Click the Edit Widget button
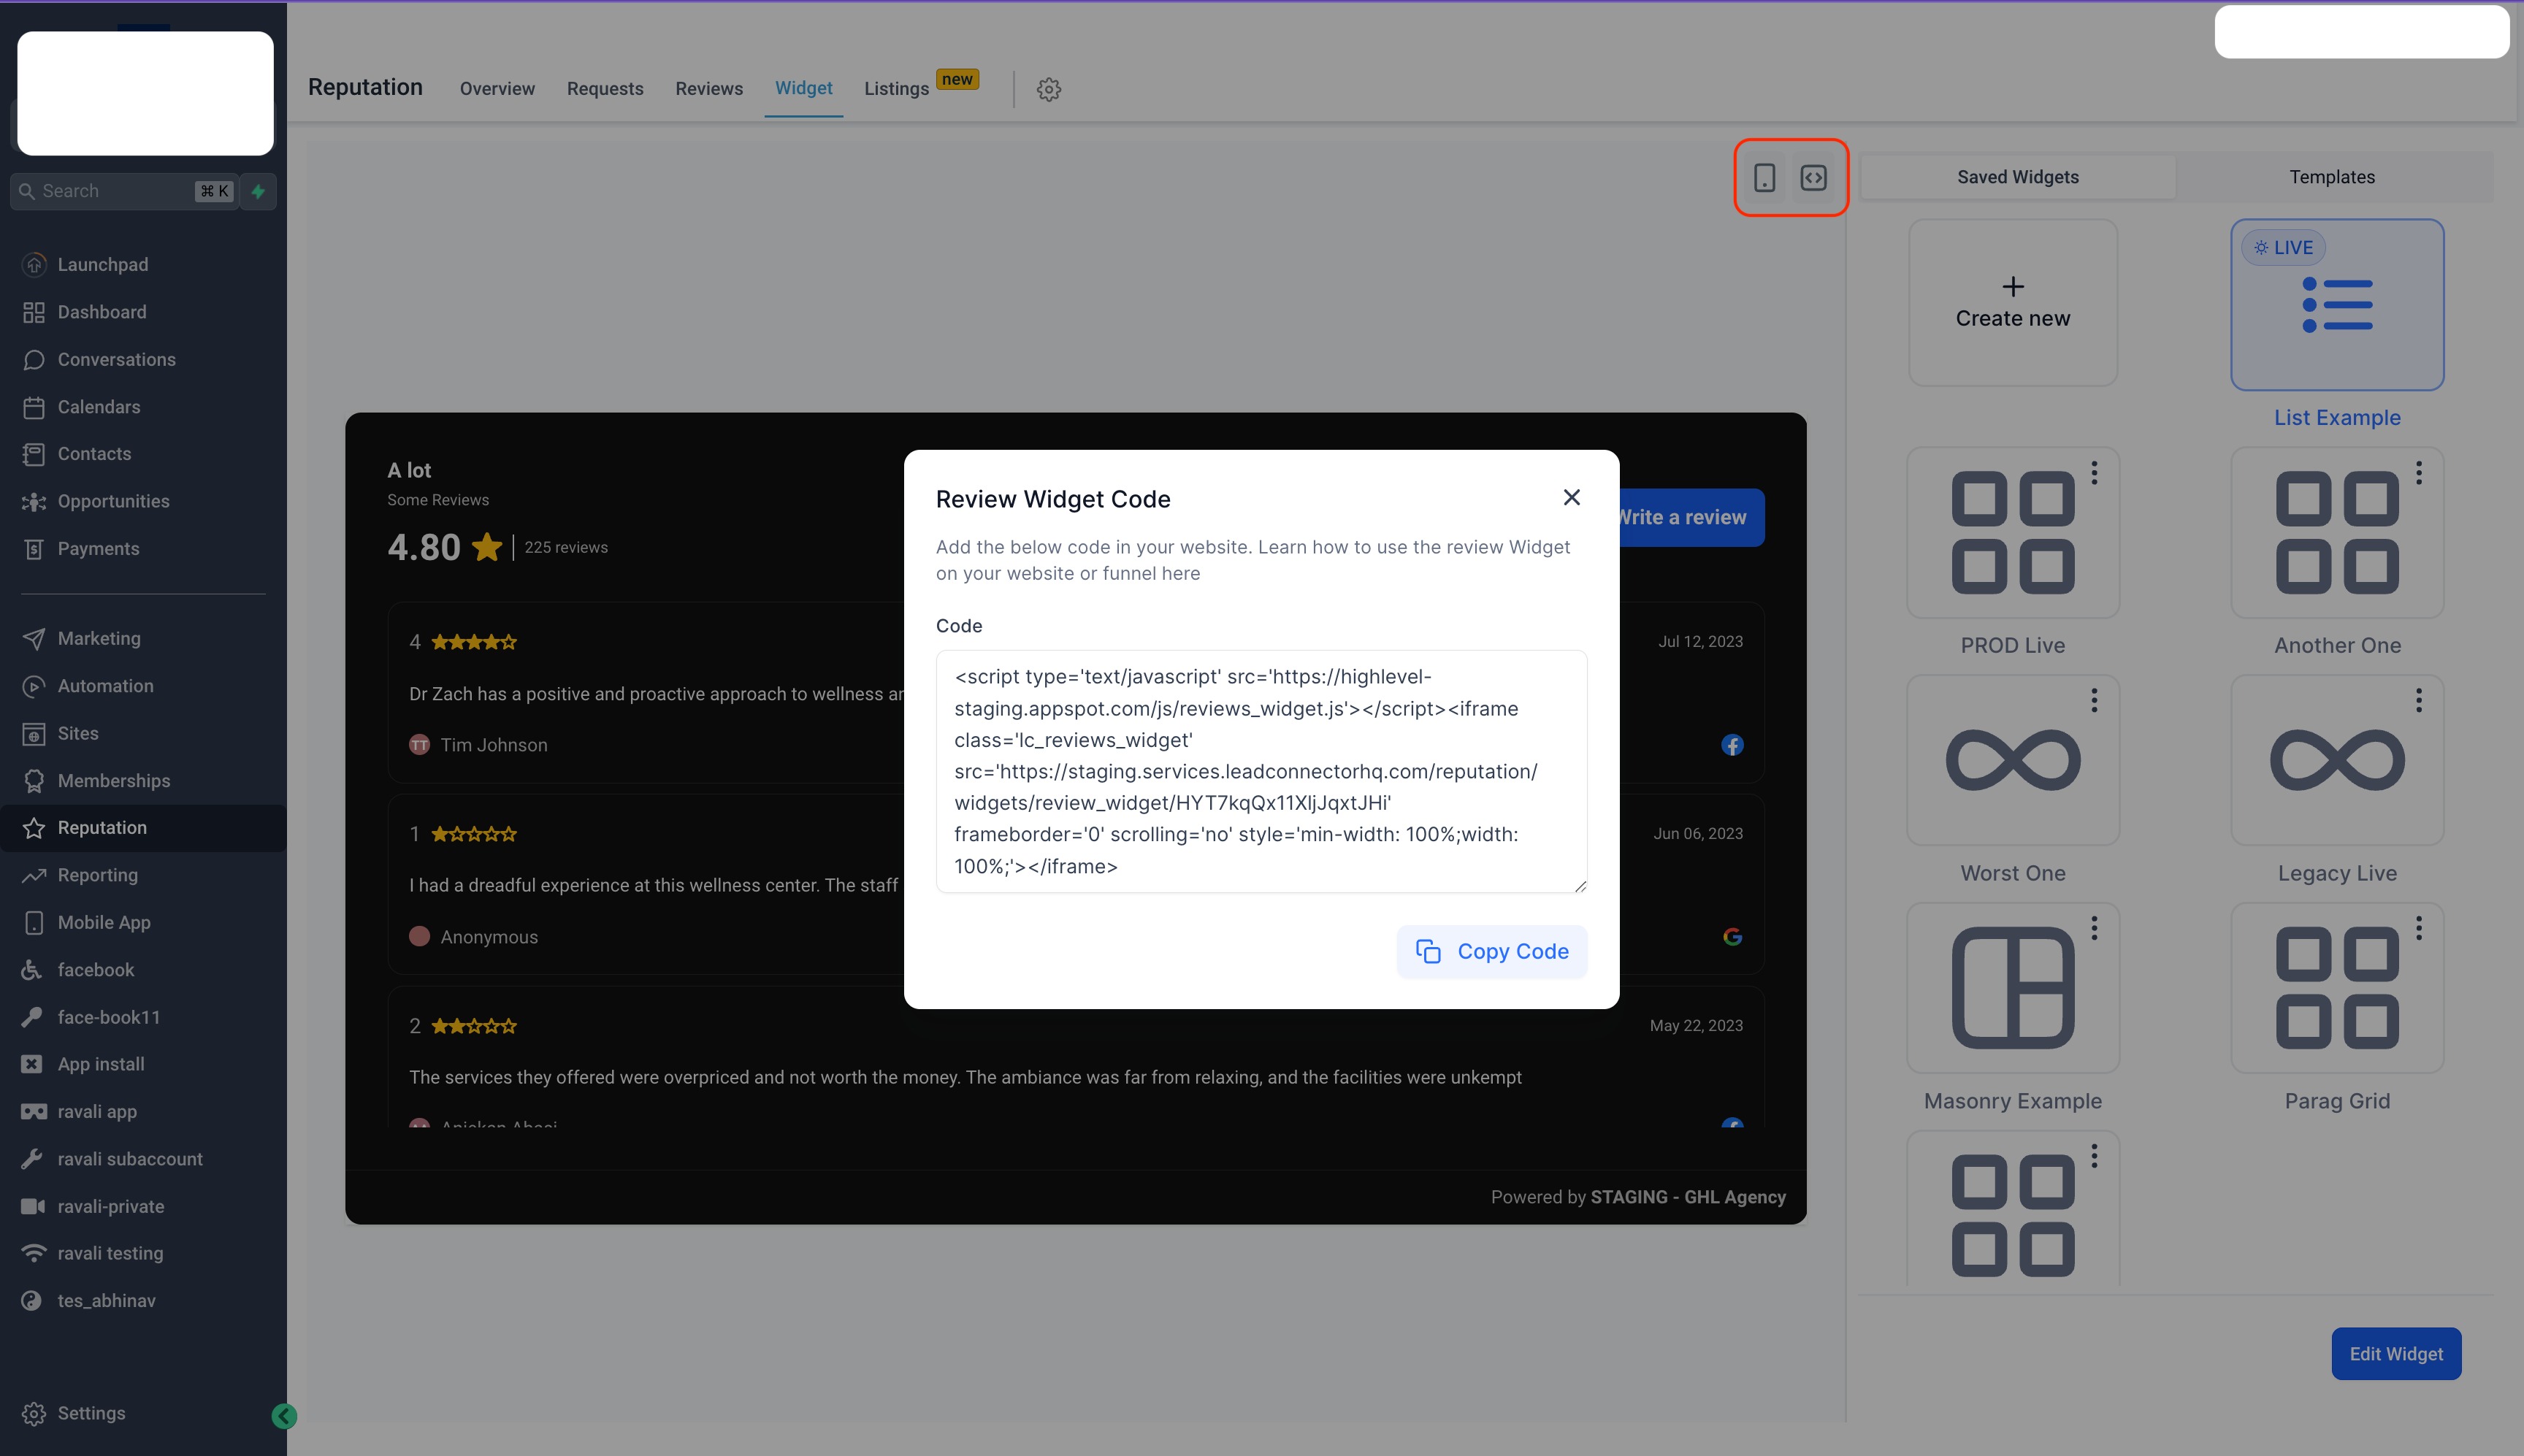 point(2395,1353)
